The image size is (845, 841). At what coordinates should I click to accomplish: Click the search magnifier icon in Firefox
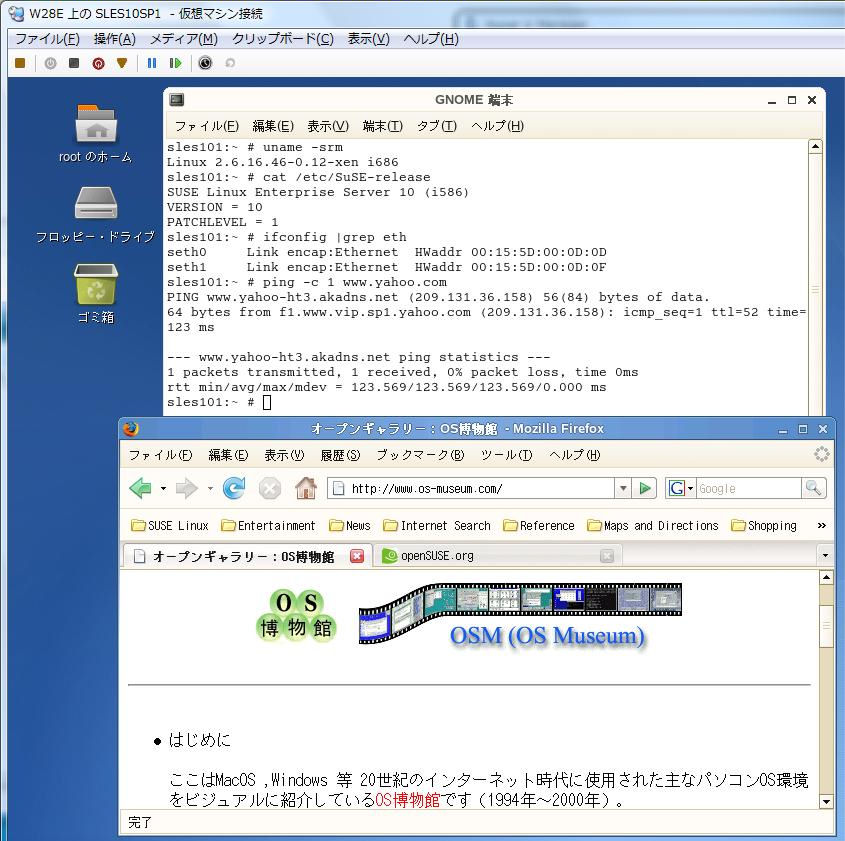click(813, 488)
